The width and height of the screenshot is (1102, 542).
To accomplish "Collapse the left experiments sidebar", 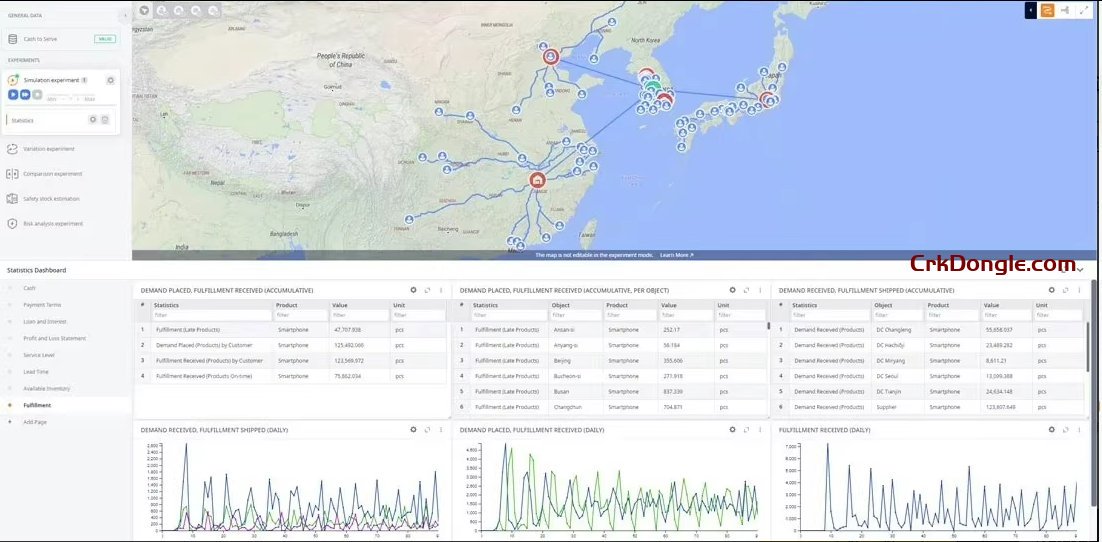I will click(124, 15).
